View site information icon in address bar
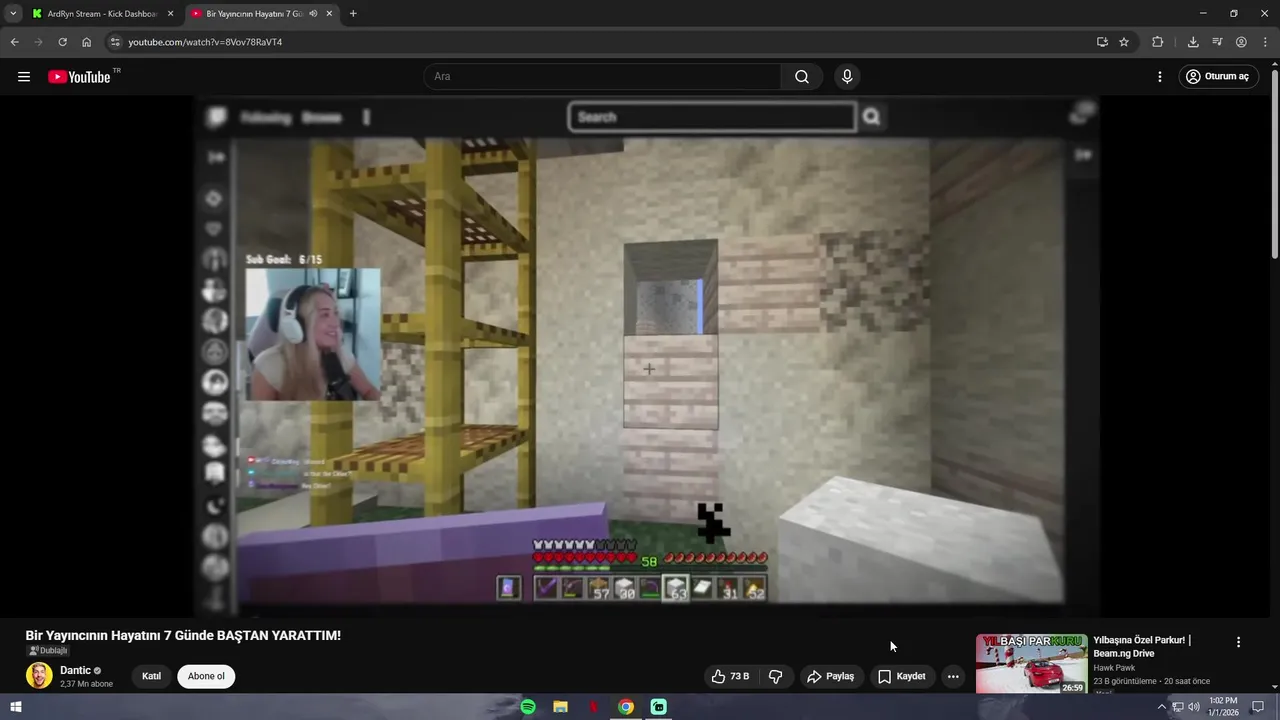 115,42
